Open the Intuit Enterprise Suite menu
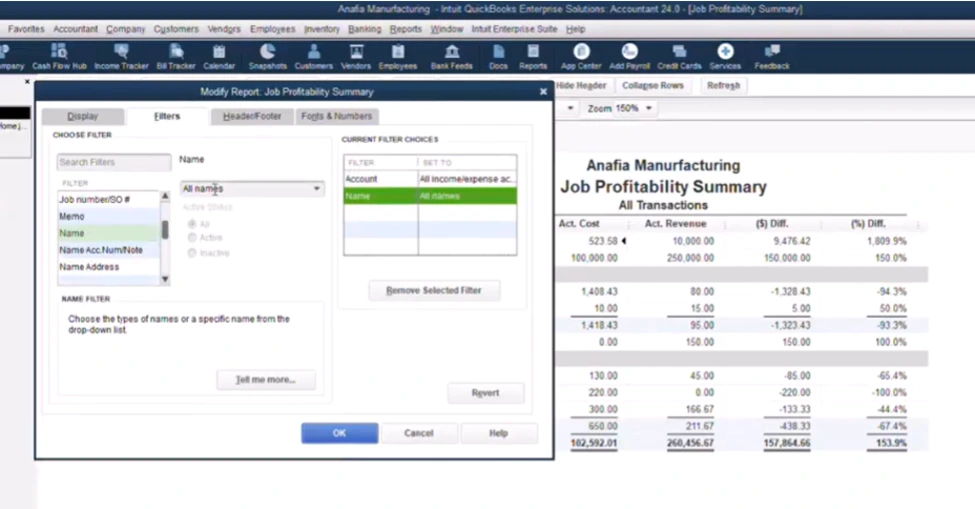This screenshot has width=975, height=509. (x=514, y=29)
